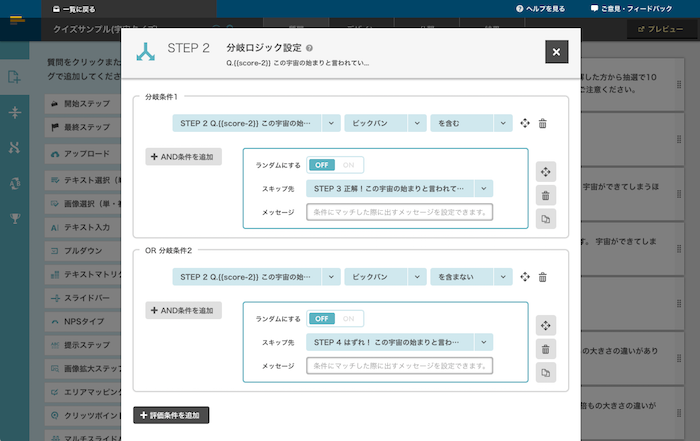Viewport: 700px width, 441px height.
Task: Click the copy icon in 分岐条件1 action box
Action: [x=545, y=219]
